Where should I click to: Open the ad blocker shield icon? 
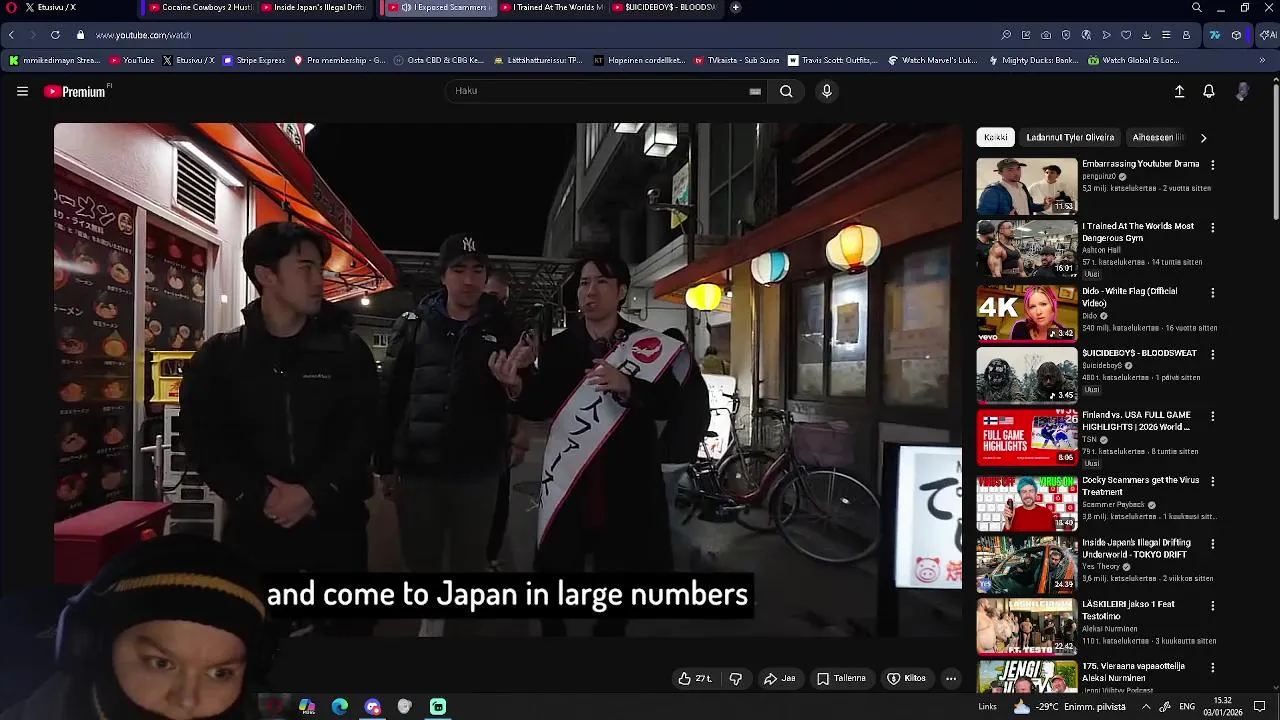pyautogui.click(x=1066, y=35)
